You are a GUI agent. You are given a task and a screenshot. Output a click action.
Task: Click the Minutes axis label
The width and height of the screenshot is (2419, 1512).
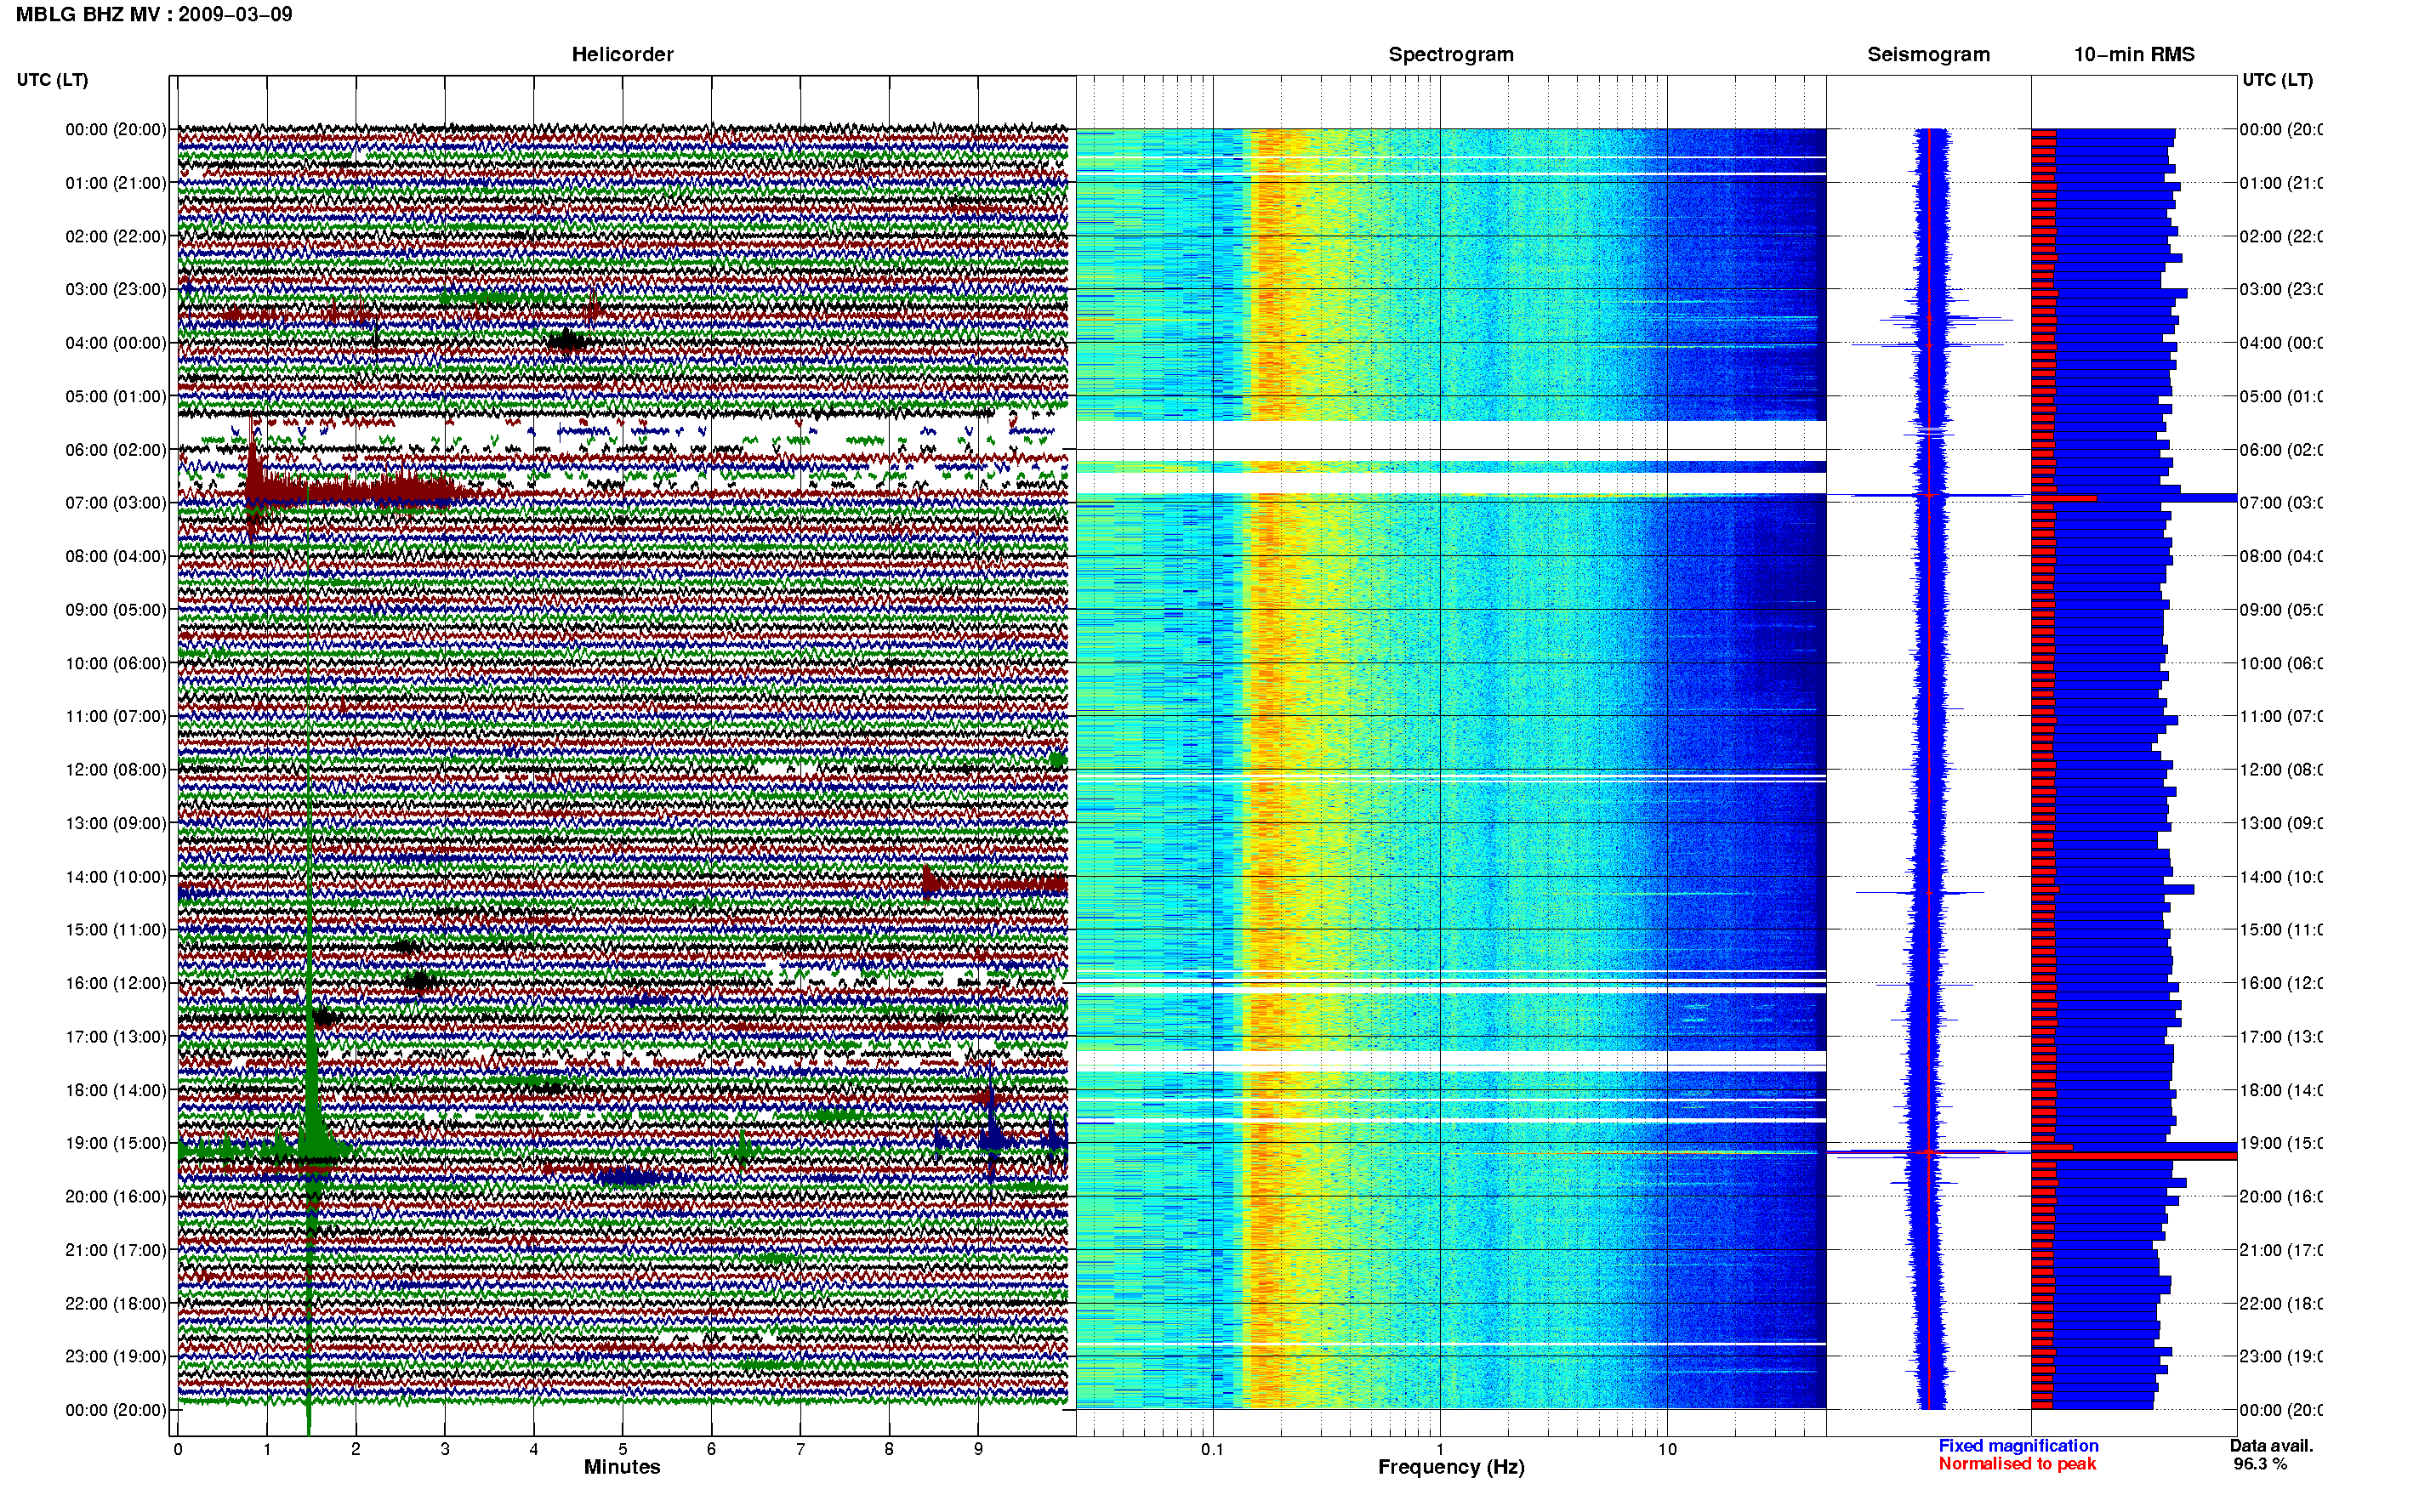(622, 1467)
